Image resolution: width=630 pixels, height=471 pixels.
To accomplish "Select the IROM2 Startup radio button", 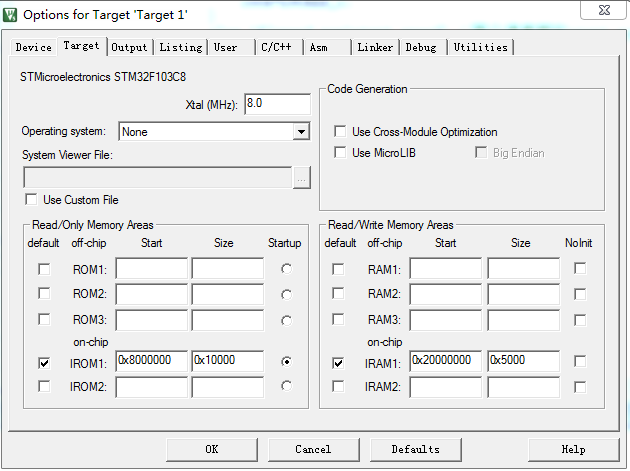I will 288,386.
